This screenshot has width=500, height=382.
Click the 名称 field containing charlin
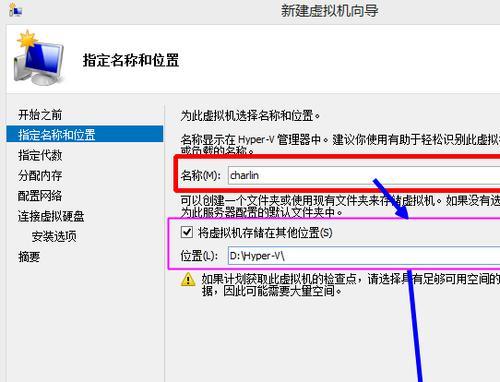[364, 175]
